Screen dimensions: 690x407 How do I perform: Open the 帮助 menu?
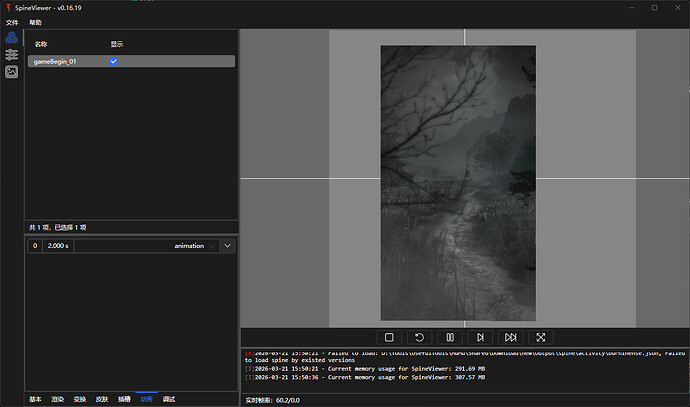click(x=36, y=21)
